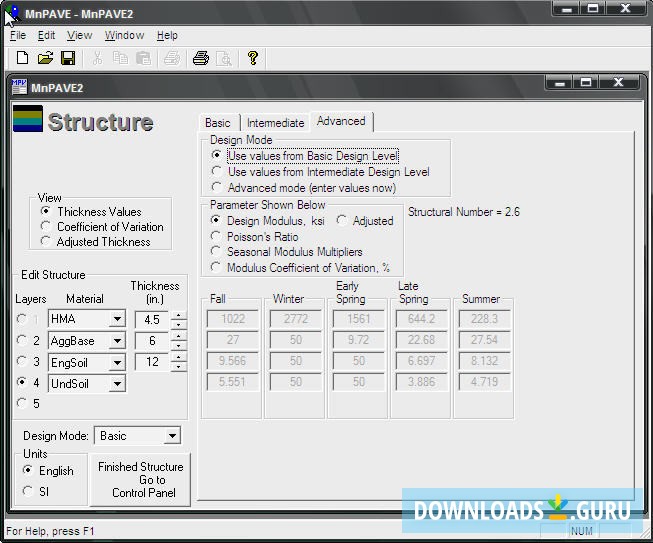Click the HMA thickness field 4.5
The height and width of the screenshot is (543, 653).
[152, 319]
